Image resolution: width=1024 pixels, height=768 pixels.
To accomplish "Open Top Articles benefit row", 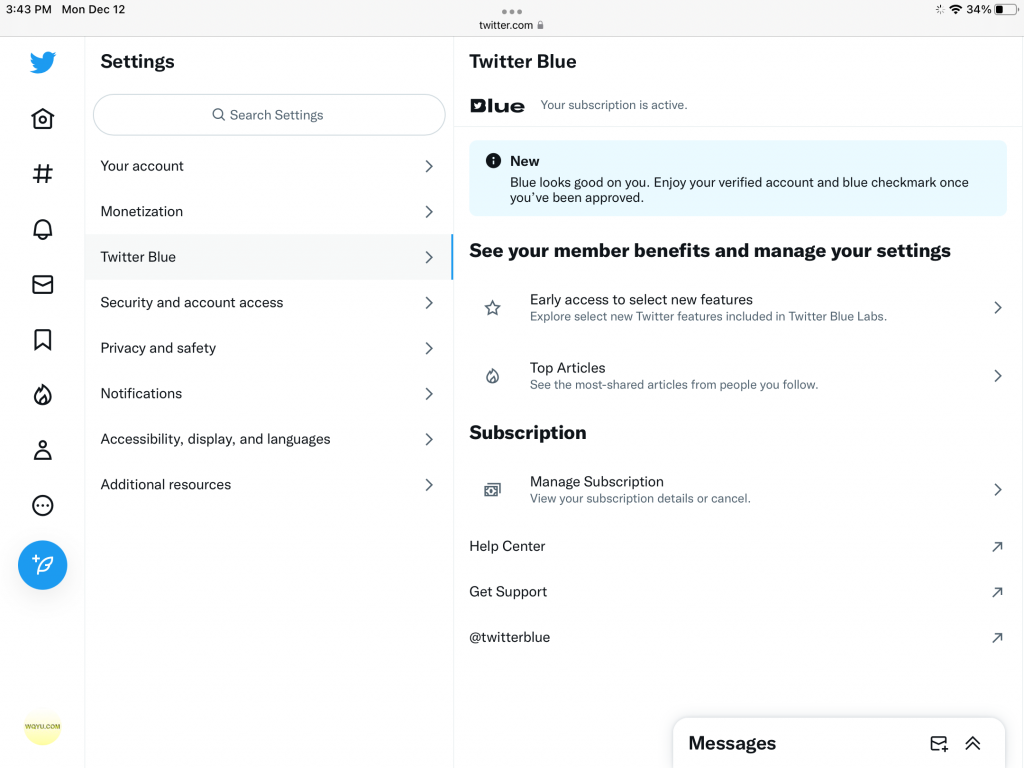I will (738, 376).
